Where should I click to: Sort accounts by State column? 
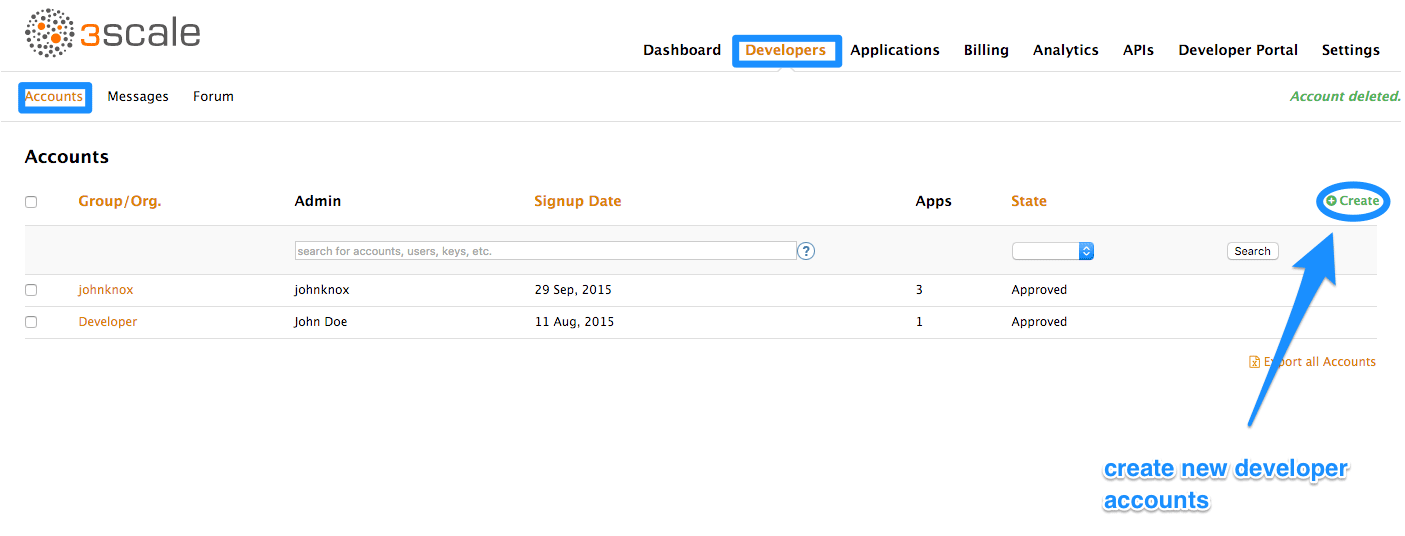[1028, 201]
